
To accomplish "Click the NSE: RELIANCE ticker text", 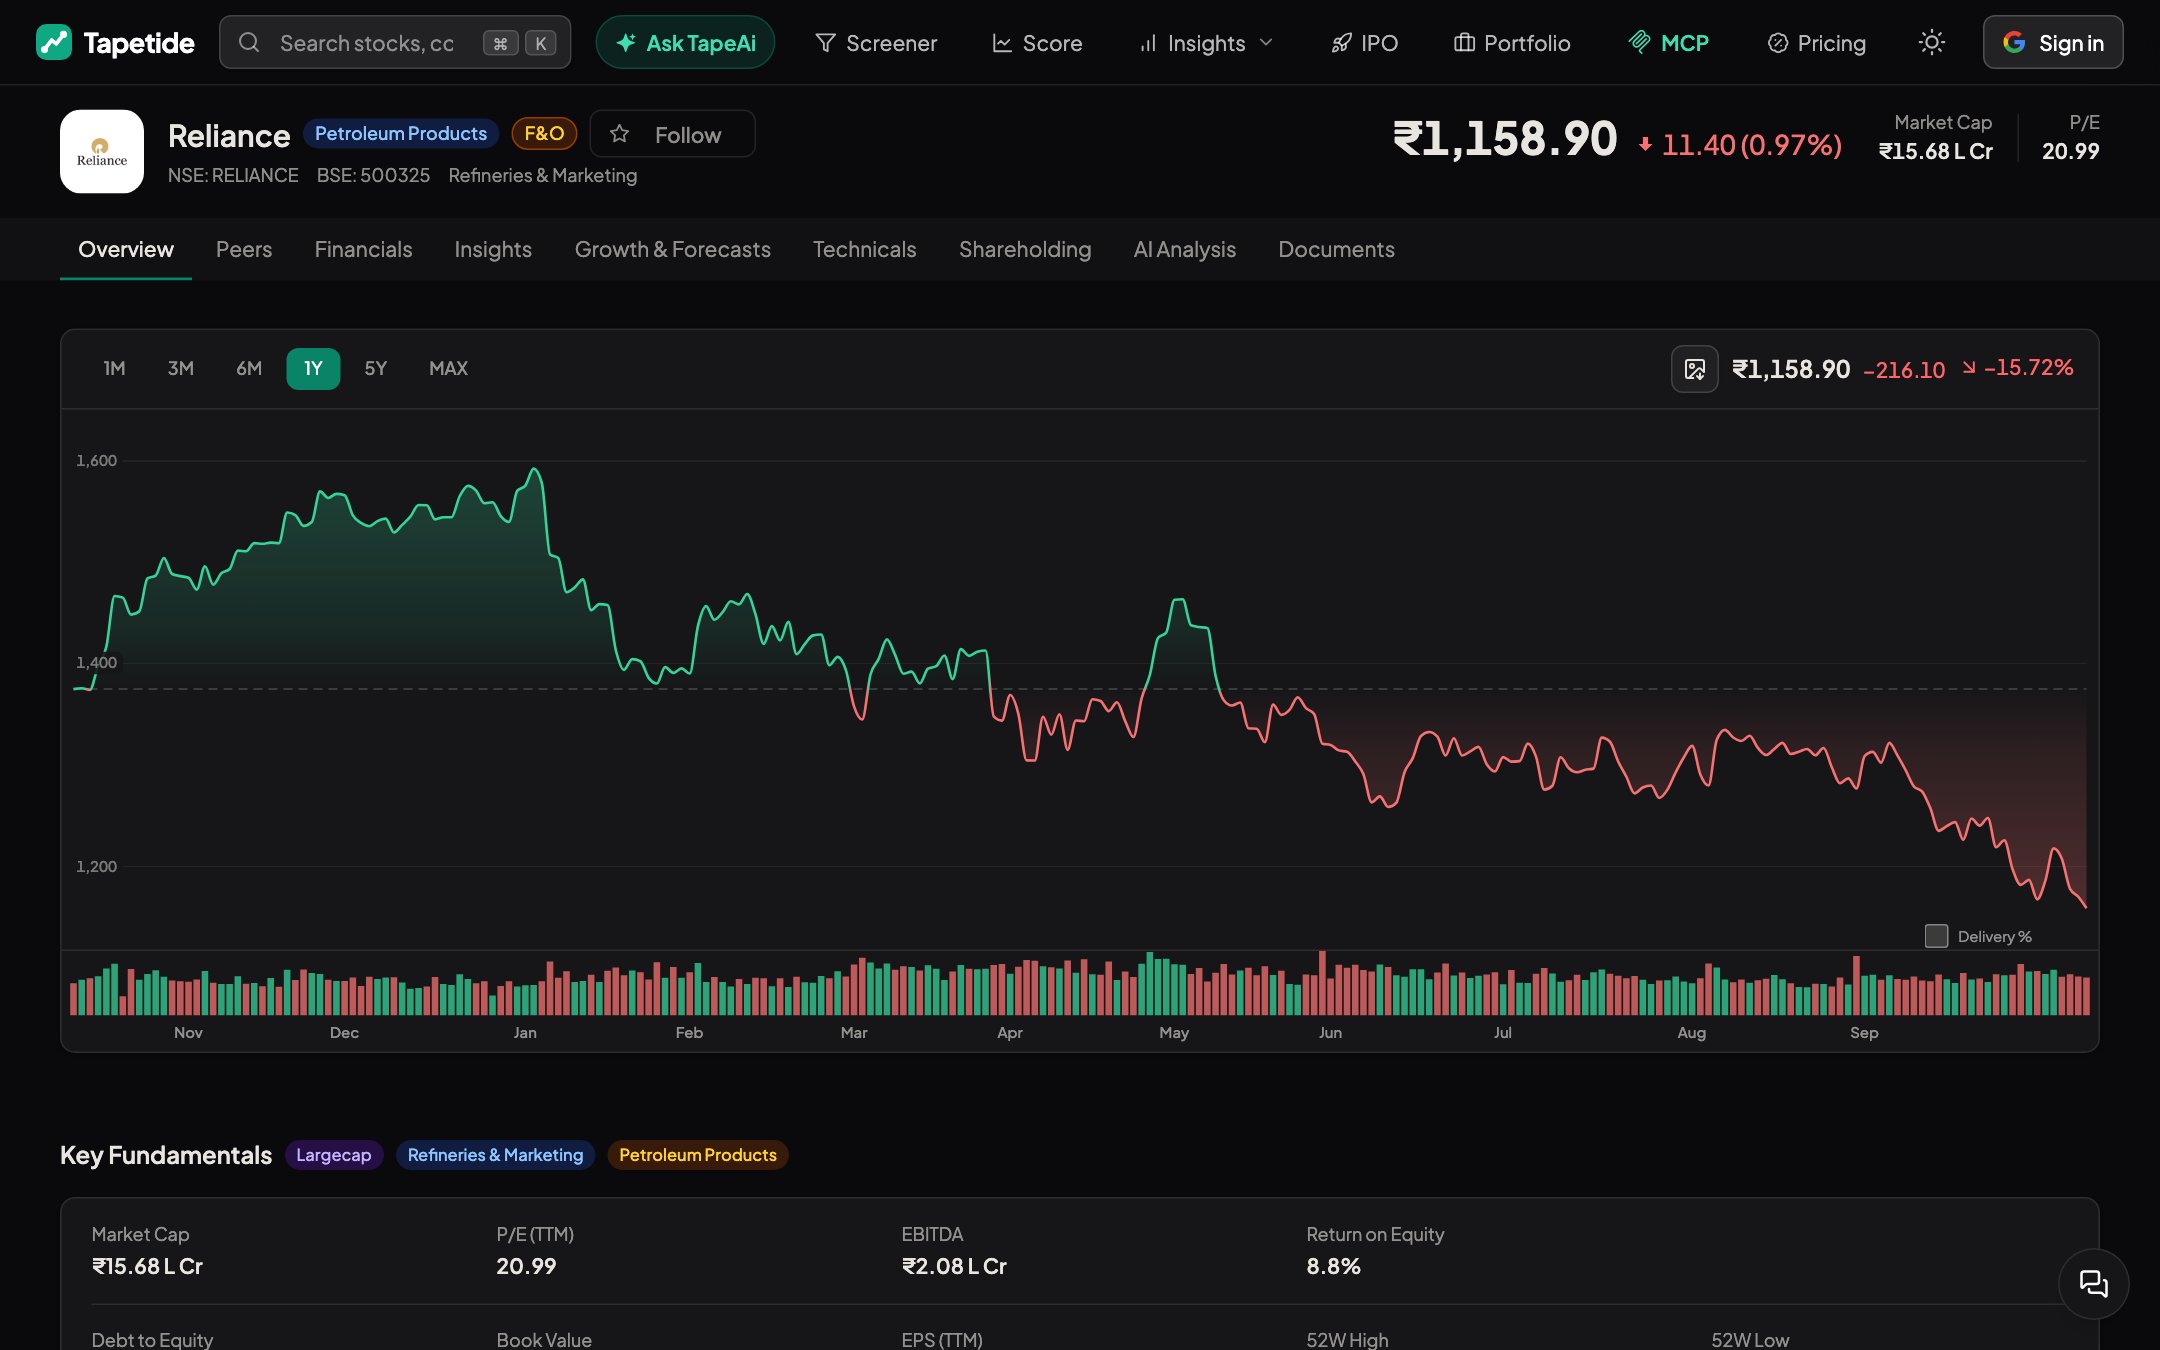I will click(233, 175).
